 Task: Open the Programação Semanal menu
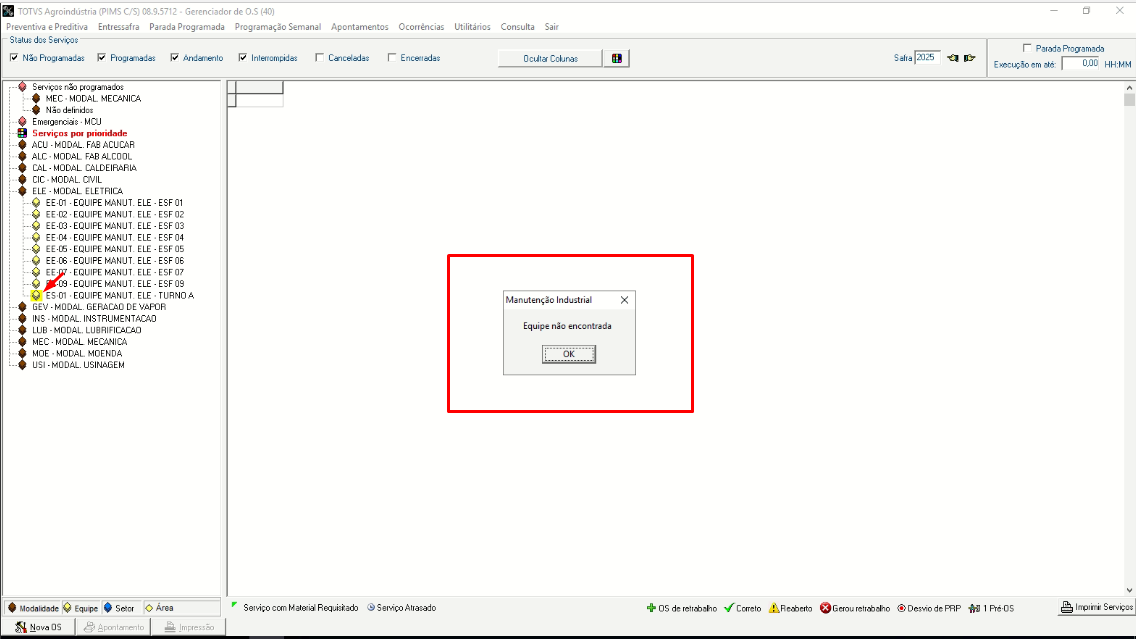(x=277, y=27)
